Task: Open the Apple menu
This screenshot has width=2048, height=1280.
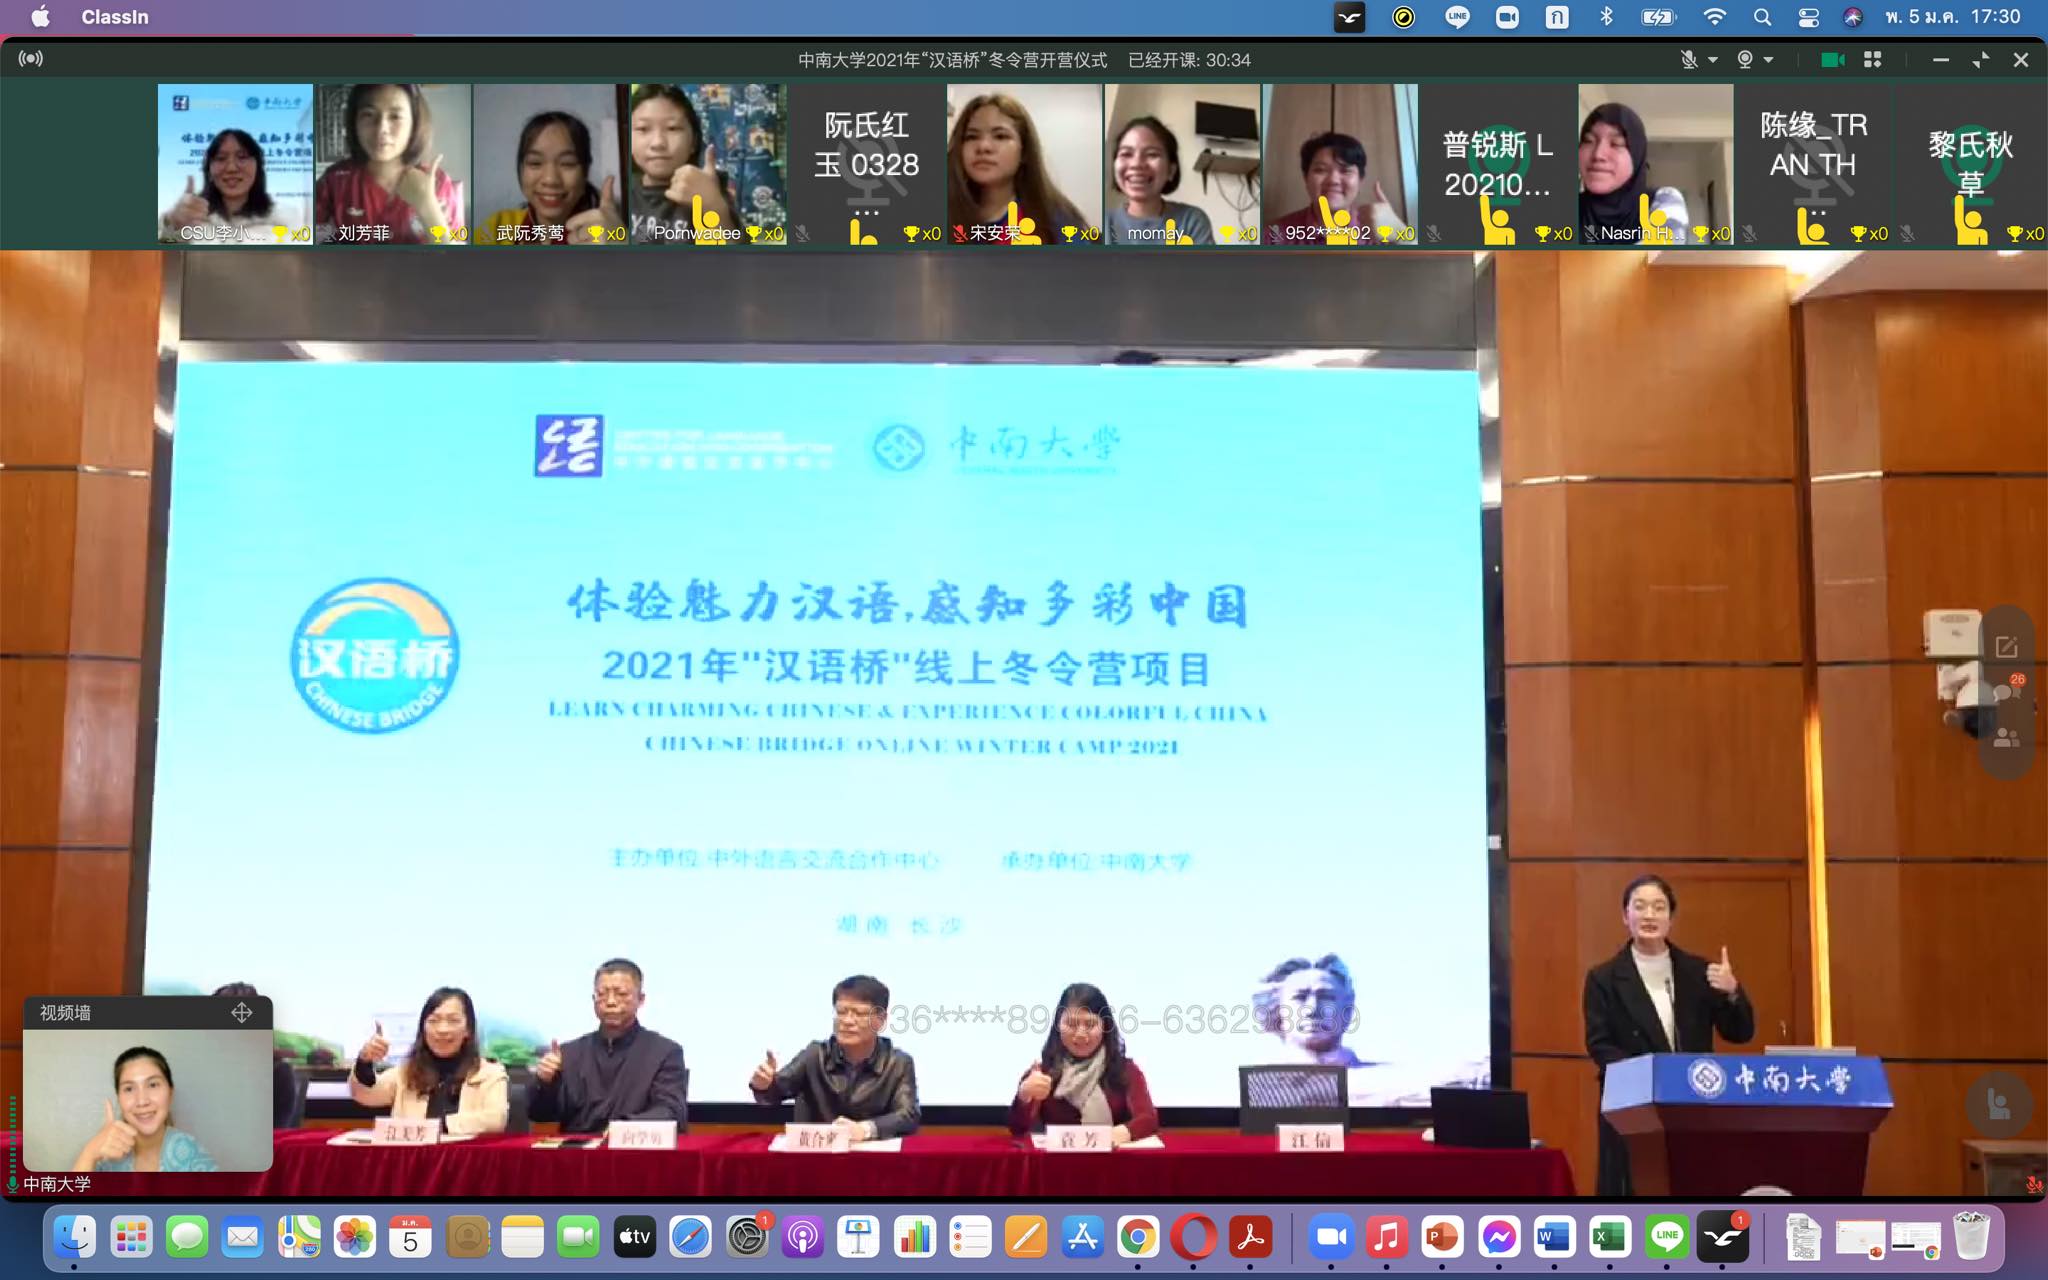Action: (40, 17)
